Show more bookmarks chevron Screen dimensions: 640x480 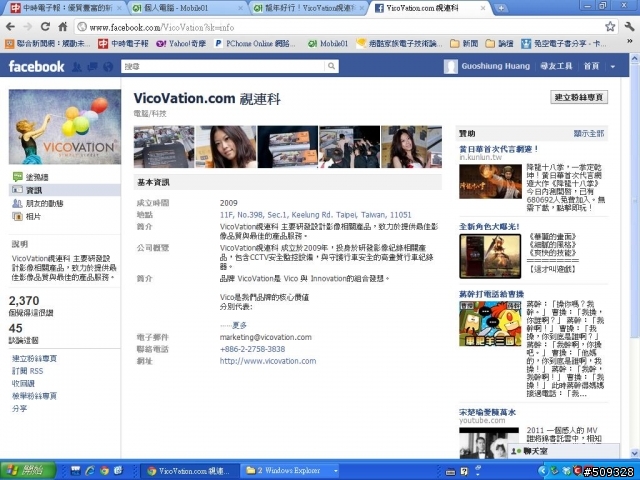630,42
